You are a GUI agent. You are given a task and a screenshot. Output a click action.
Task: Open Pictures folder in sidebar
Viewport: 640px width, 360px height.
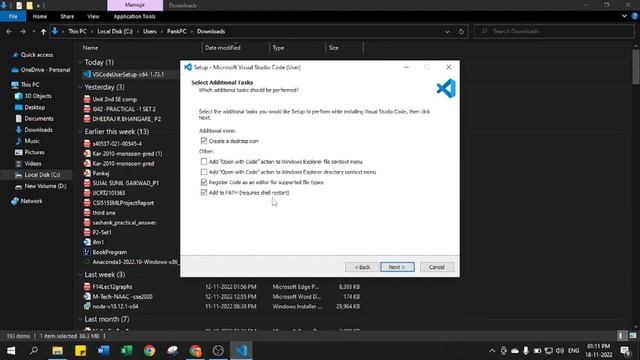point(34,152)
